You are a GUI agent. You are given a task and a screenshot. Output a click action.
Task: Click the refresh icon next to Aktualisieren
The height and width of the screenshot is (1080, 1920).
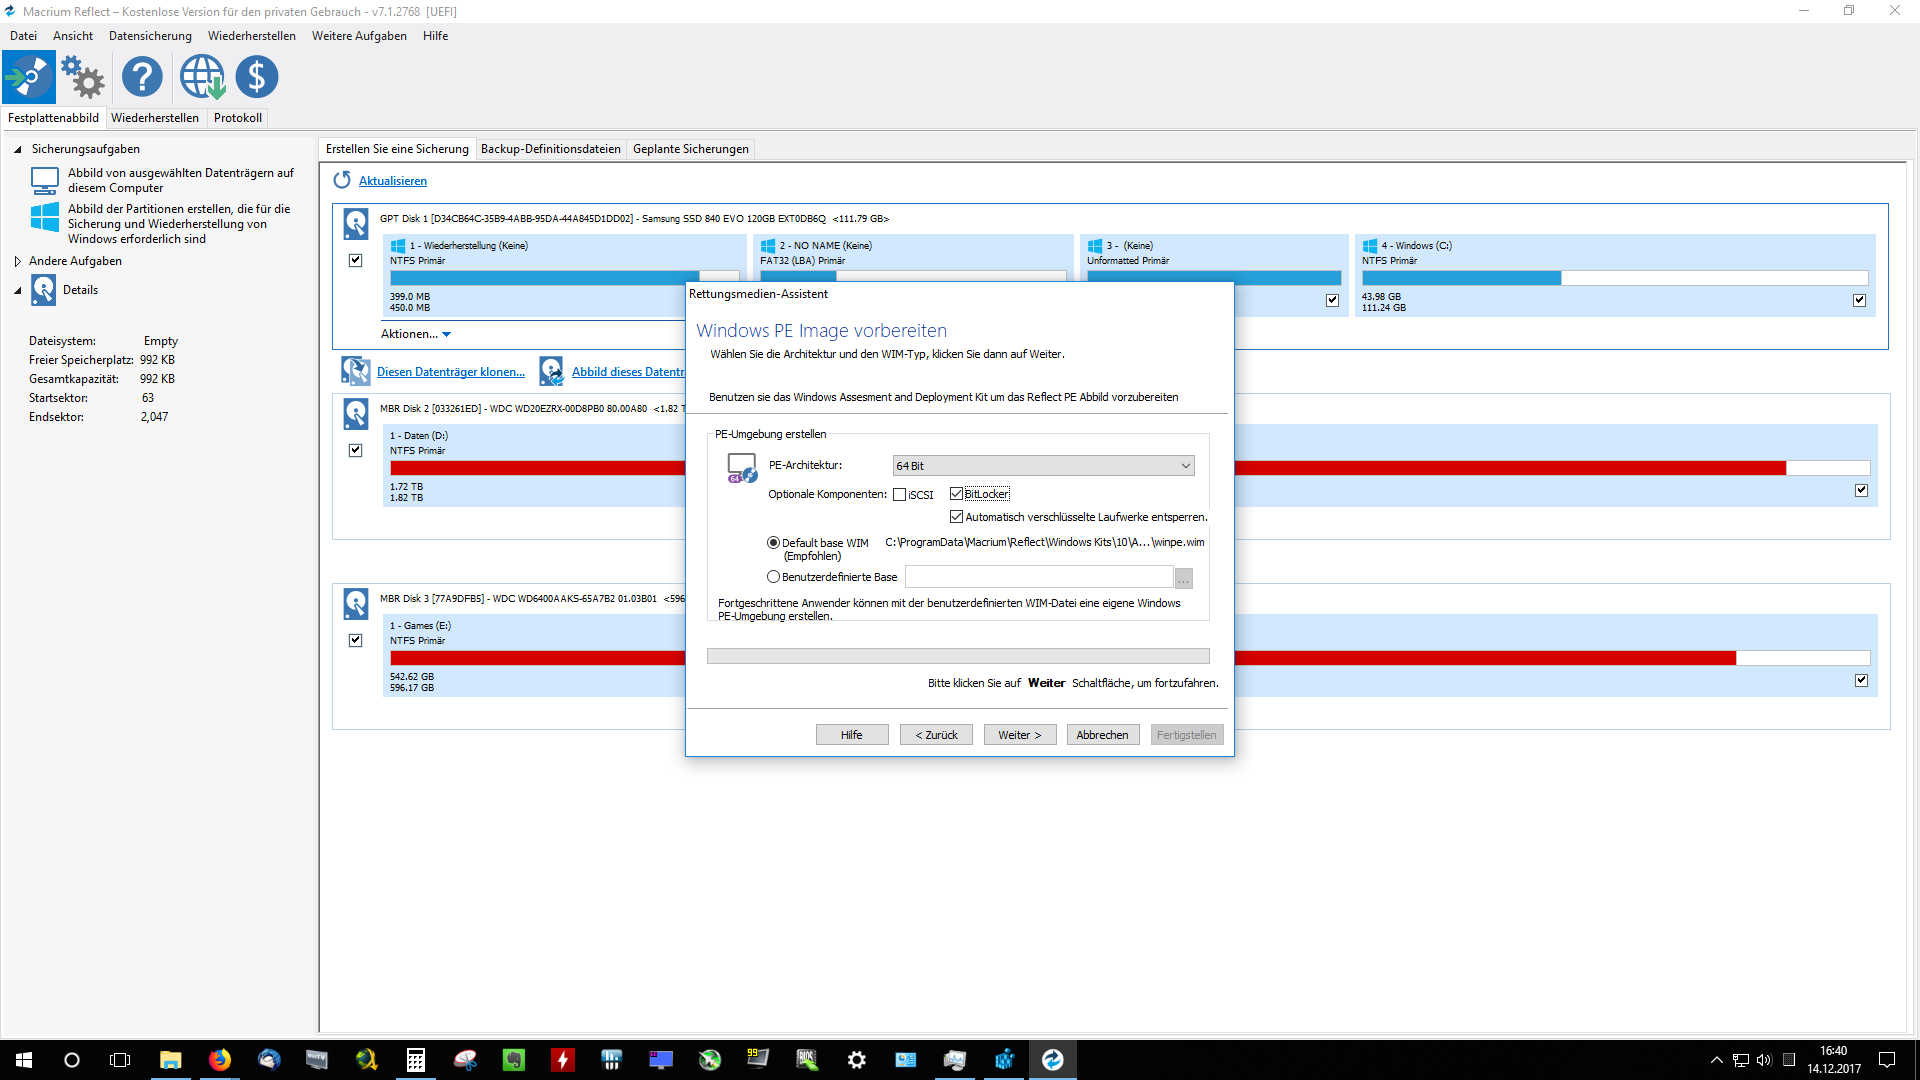(x=342, y=180)
